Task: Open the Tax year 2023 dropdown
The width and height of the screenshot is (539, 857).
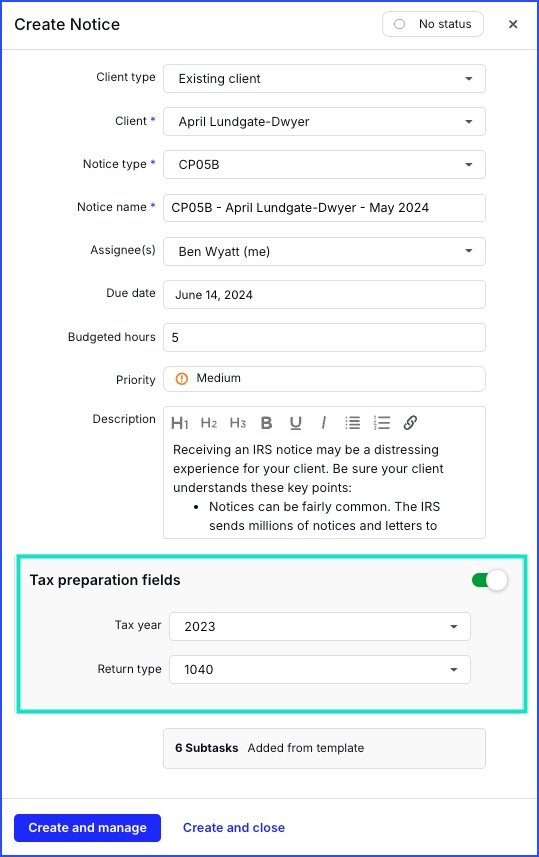Action: (x=320, y=626)
